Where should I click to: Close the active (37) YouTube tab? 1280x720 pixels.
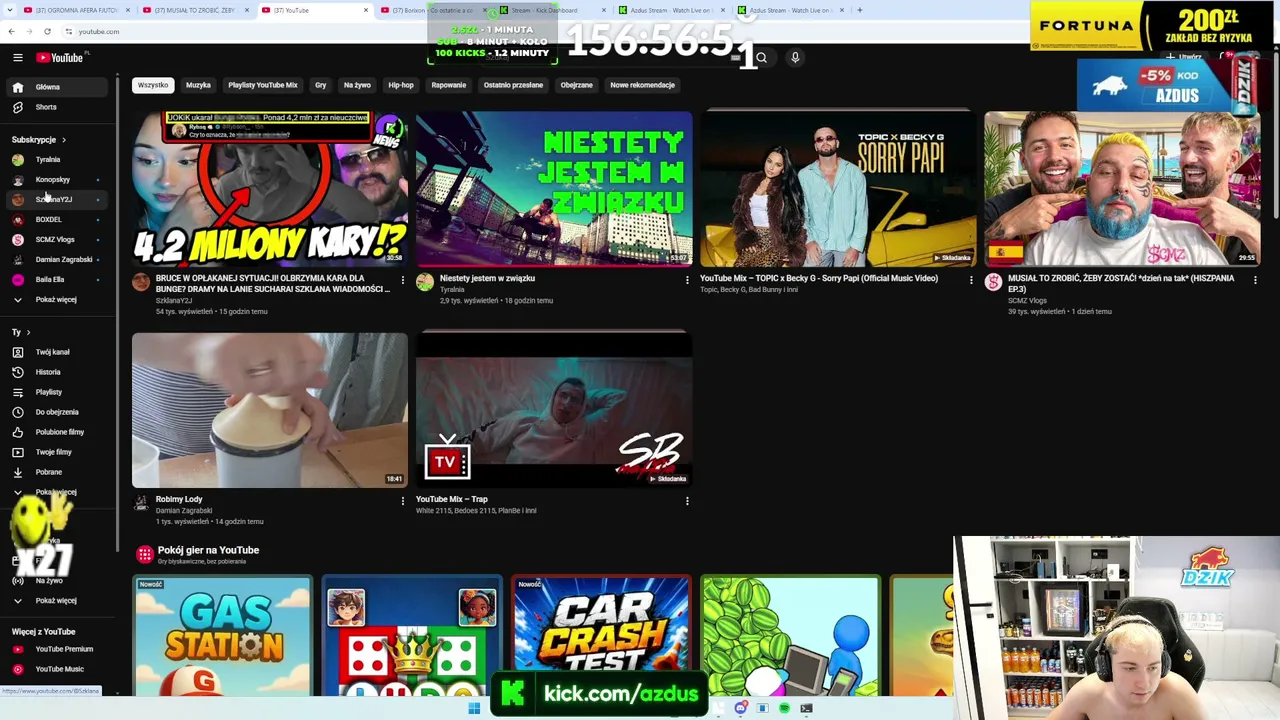366,10
